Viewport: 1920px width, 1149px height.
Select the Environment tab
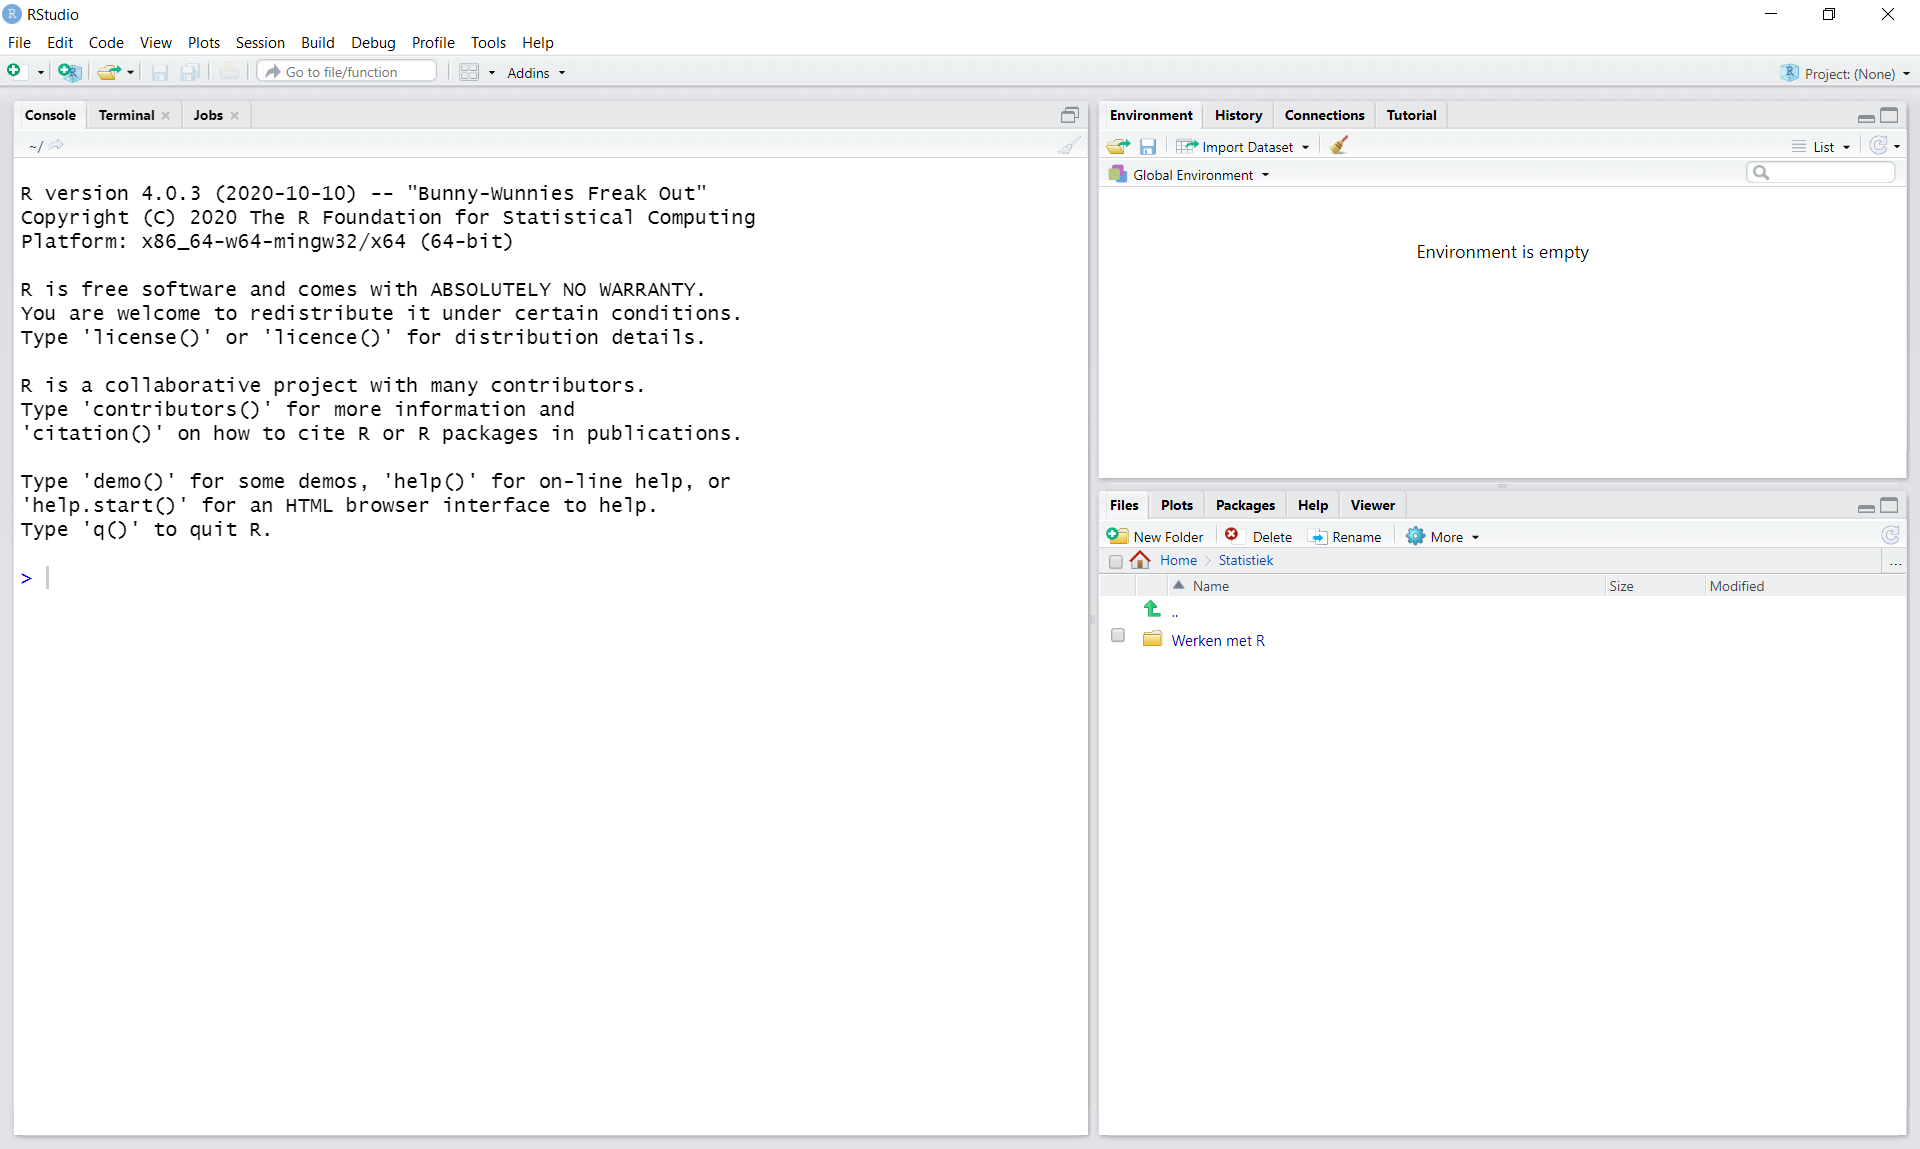pyautogui.click(x=1149, y=114)
